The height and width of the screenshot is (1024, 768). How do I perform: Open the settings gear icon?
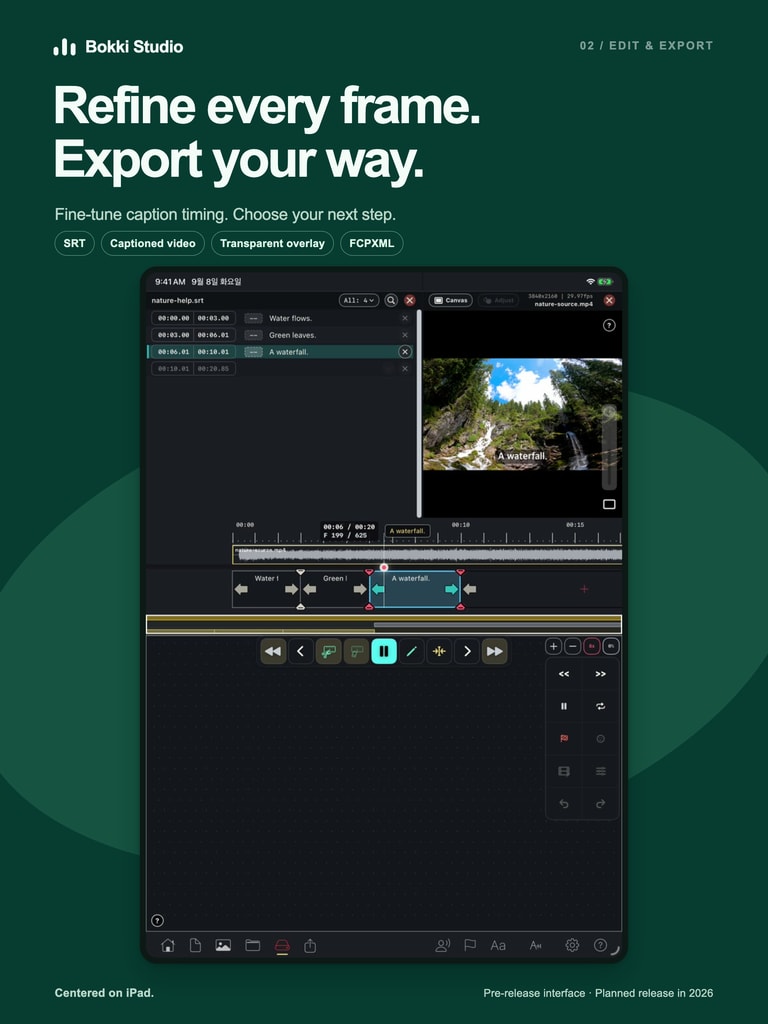point(572,945)
